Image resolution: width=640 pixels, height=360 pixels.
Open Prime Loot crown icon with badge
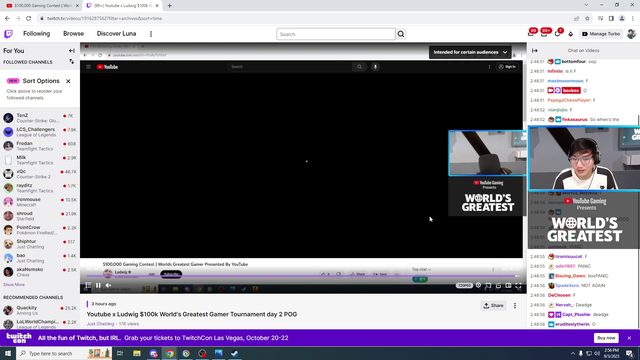click(x=531, y=33)
